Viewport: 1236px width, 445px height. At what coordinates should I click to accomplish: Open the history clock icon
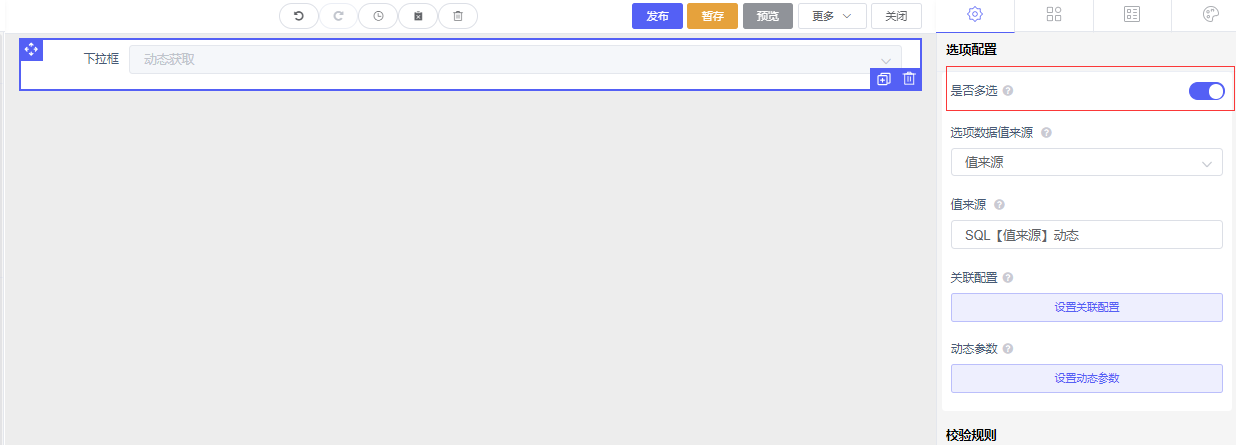click(x=378, y=16)
